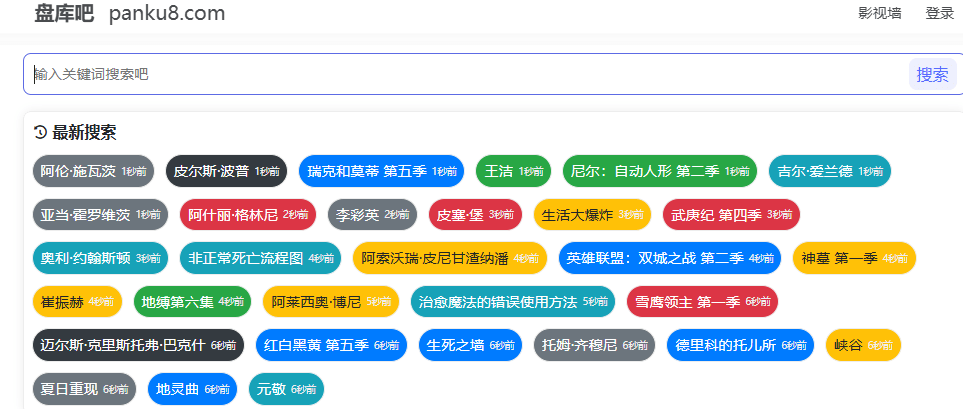Image resolution: width=963 pixels, height=409 pixels.
Task: Open the 武庚纪 第四季 search tag
Action: [731, 214]
